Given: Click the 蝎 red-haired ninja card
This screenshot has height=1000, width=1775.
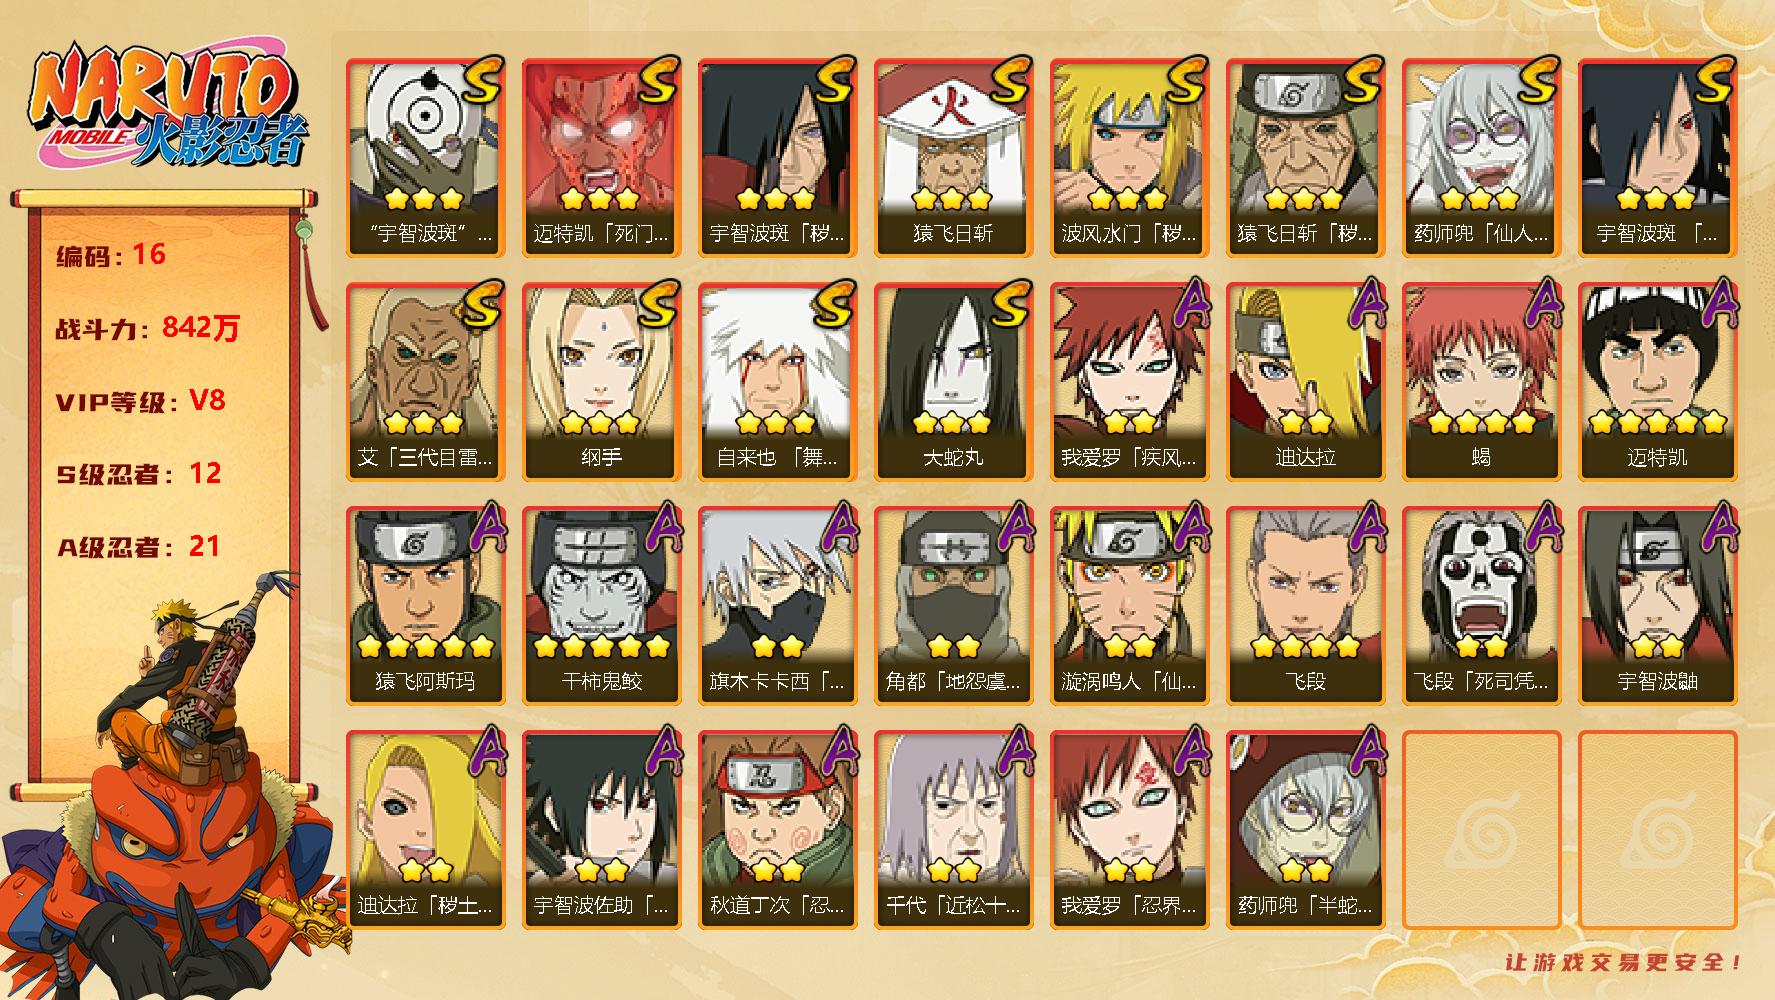Looking at the screenshot, I should 1481,382.
